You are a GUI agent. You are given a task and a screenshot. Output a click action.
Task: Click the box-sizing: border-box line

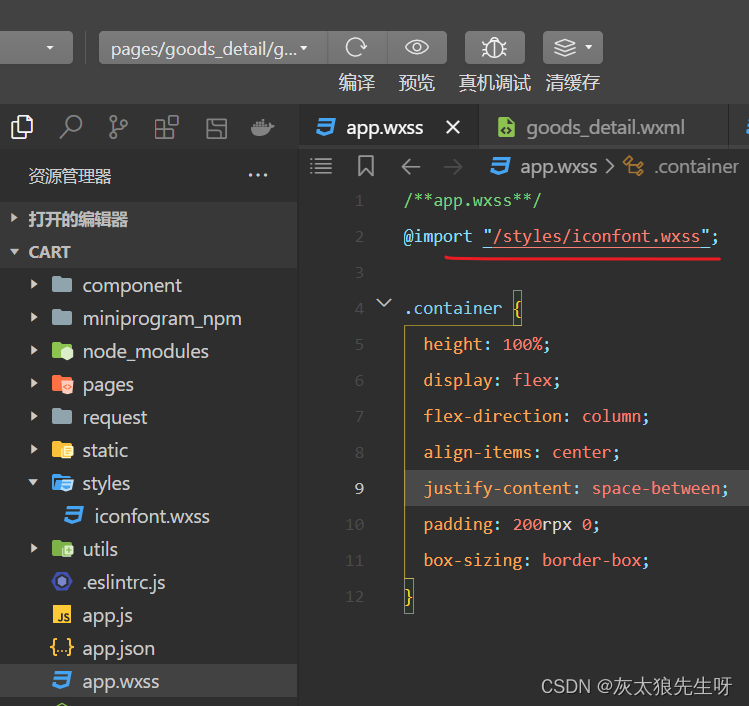point(536,560)
